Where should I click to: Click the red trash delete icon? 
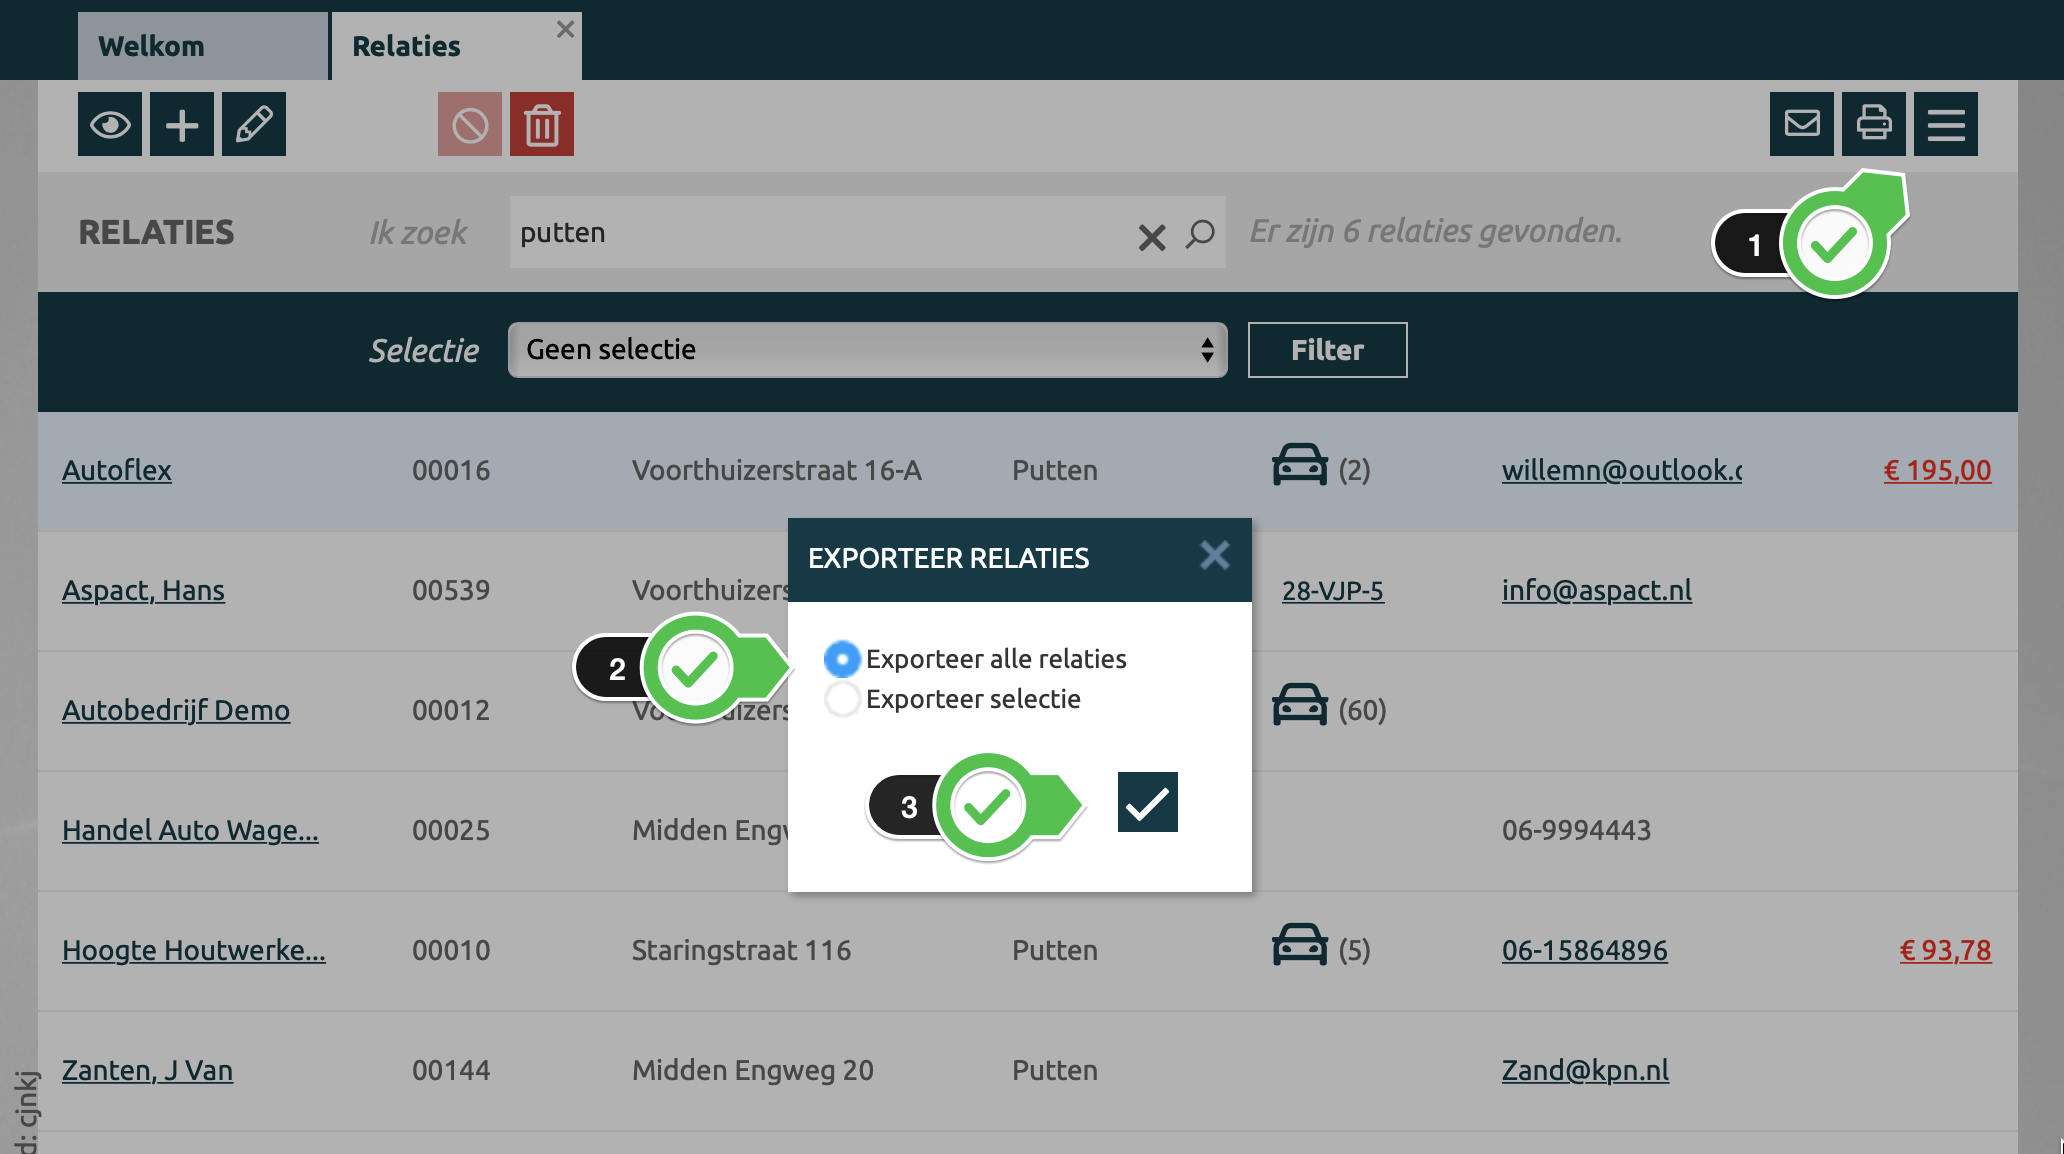point(542,125)
